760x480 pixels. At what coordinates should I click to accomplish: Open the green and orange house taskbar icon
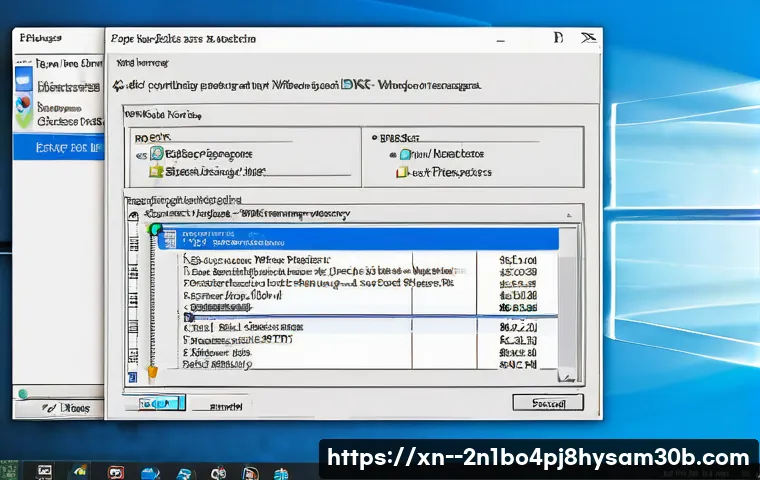[80, 471]
